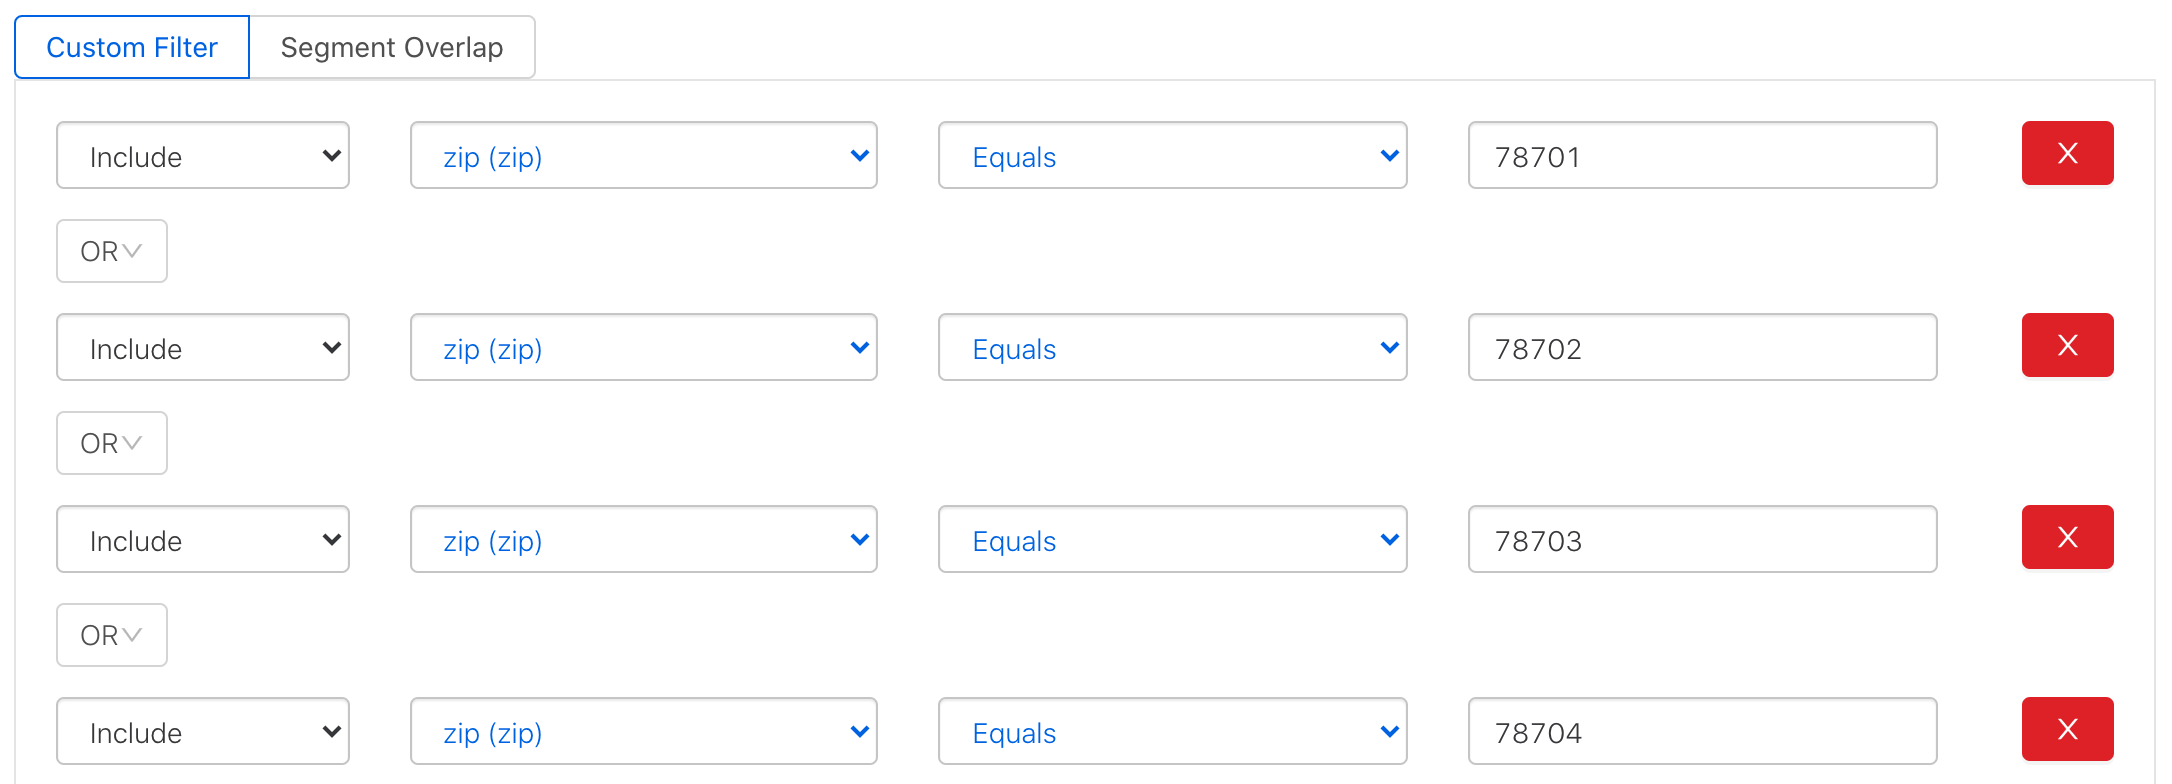This screenshot has width=2172, height=784.
Task: Expand Equals operator dropdown in 78701 row
Action: coord(1172,155)
